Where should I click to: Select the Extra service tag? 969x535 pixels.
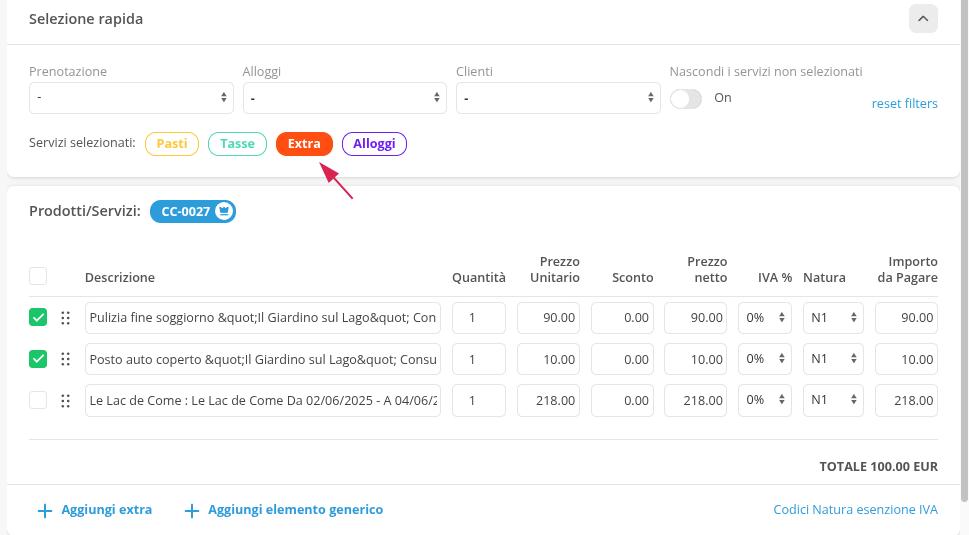coord(304,144)
